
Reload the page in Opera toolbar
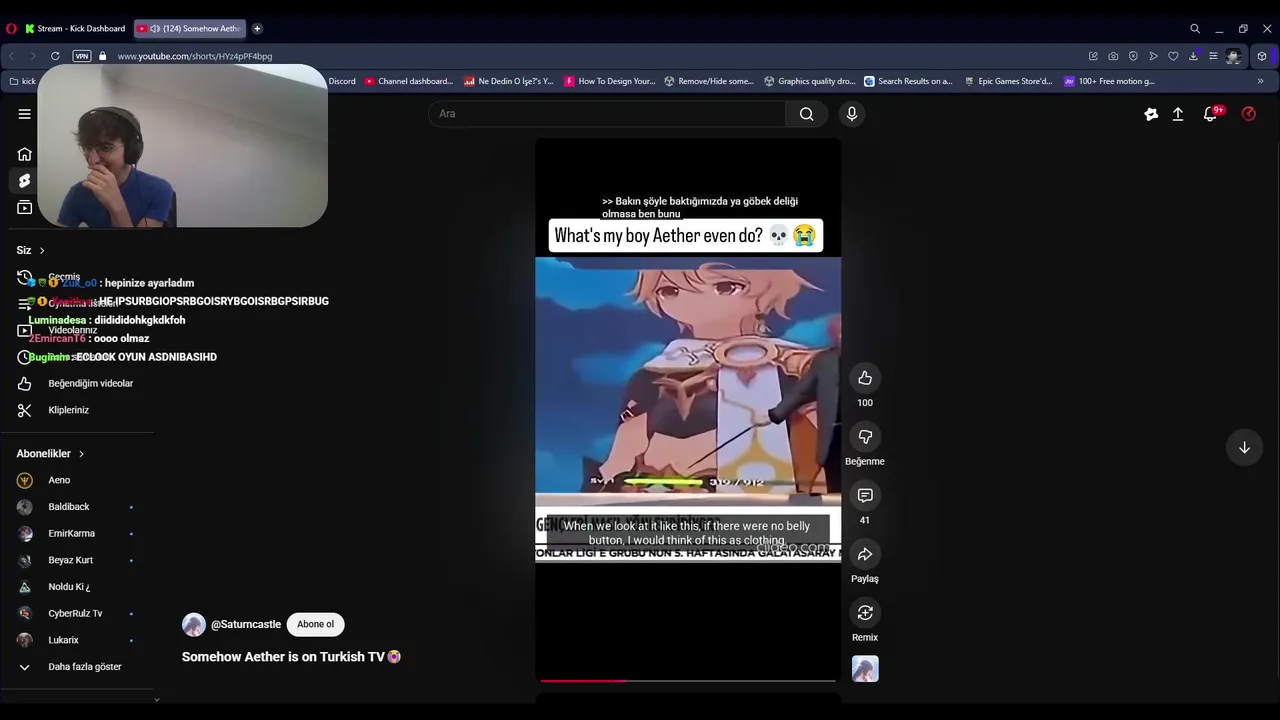pos(55,56)
